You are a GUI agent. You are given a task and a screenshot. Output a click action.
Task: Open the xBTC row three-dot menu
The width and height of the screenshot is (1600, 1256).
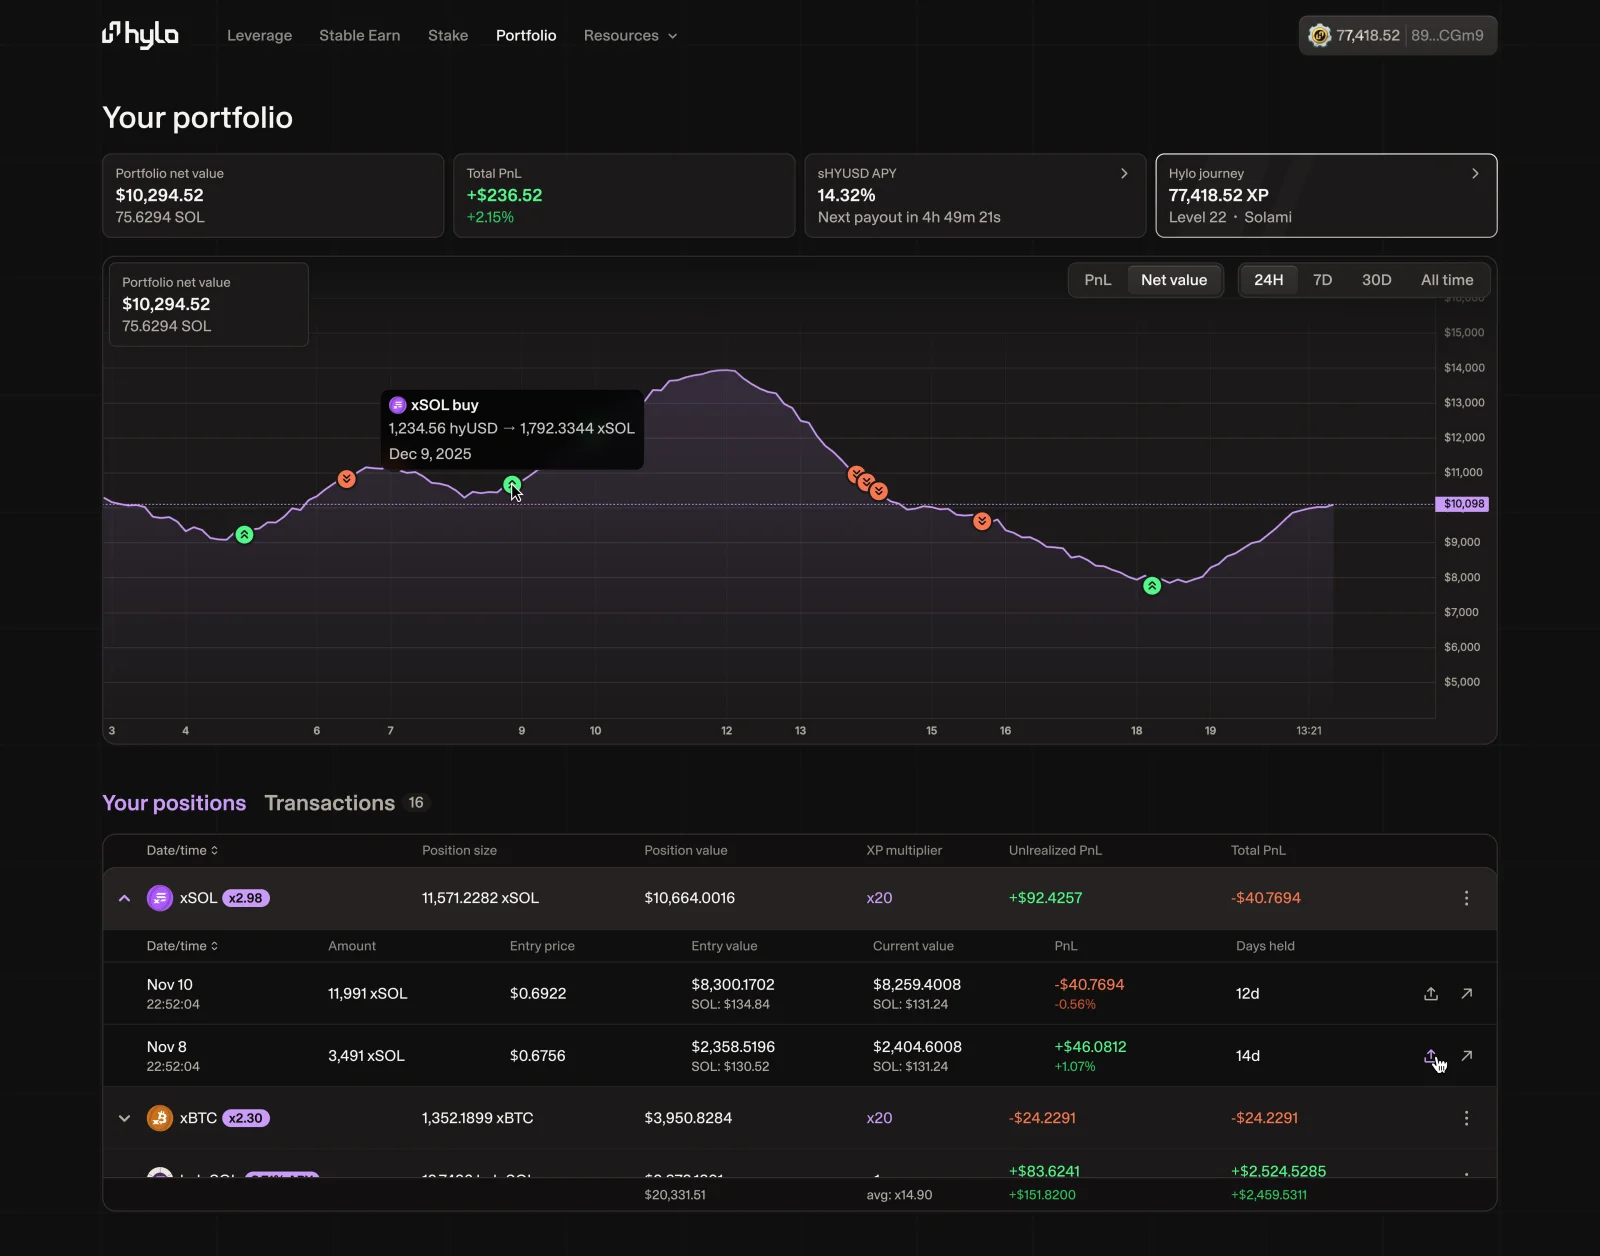click(x=1466, y=1118)
